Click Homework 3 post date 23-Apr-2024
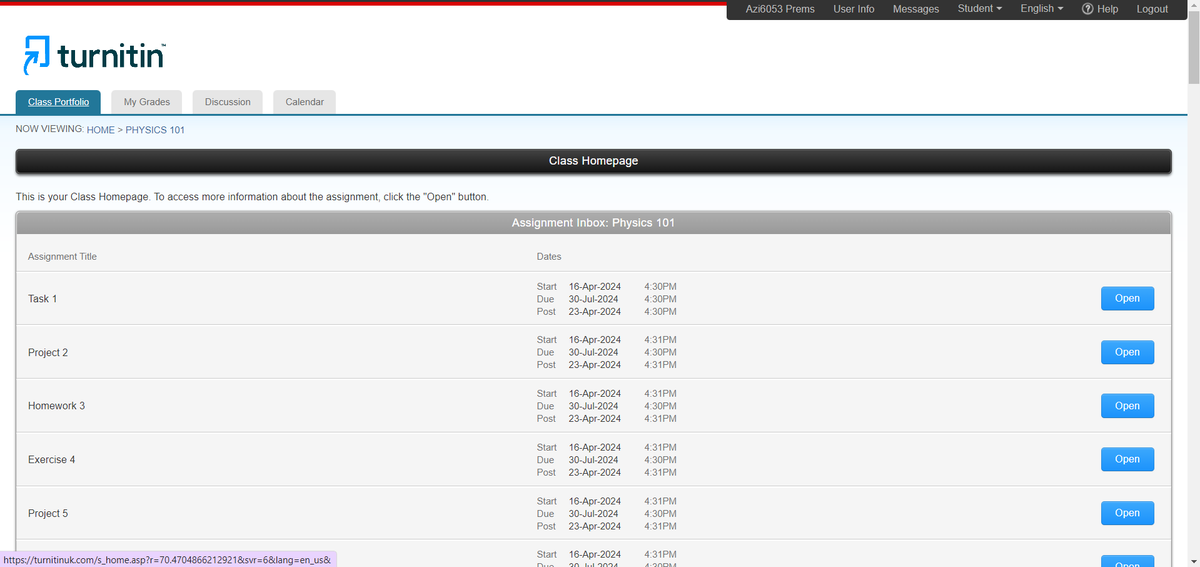 (x=595, y=419)
